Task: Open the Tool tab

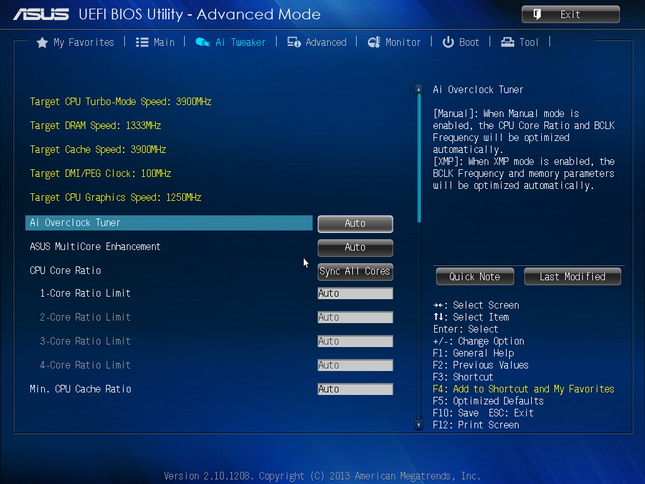Action: pos(529,42)
